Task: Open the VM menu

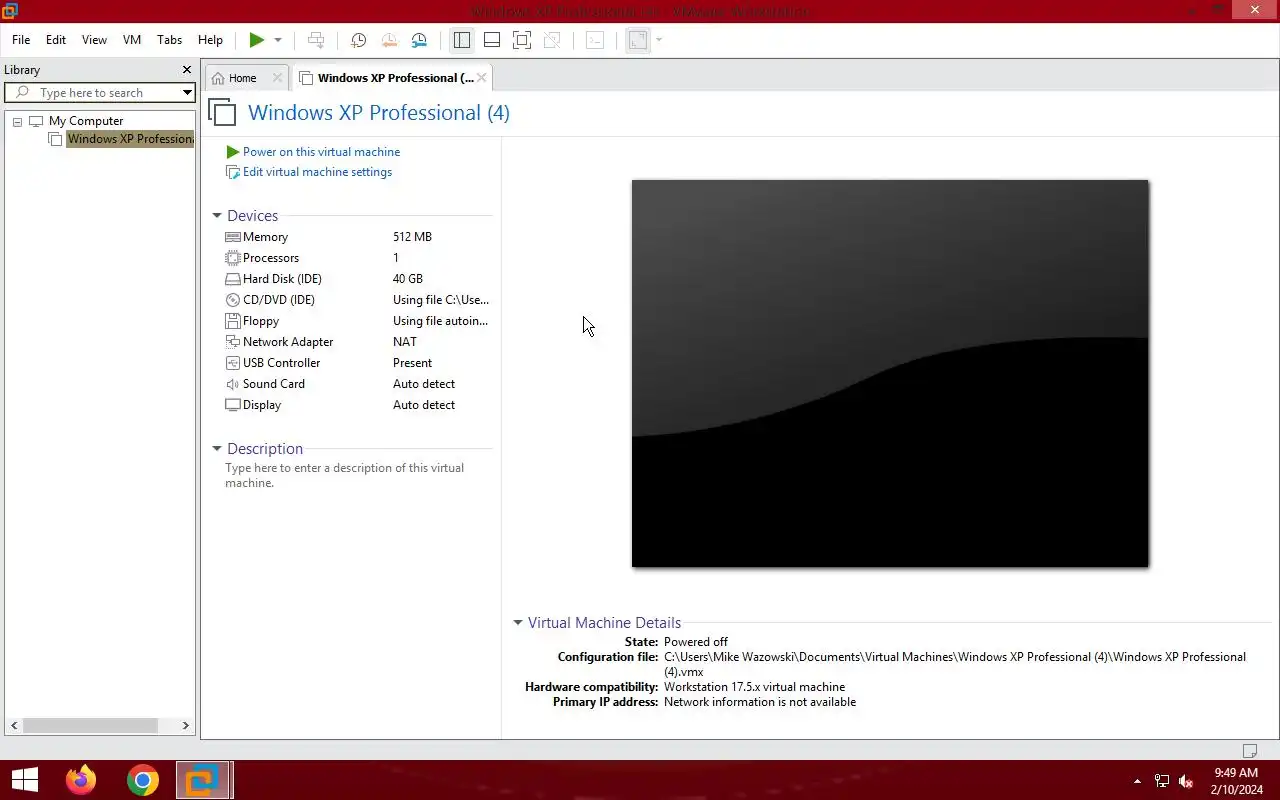Action: [x=132, y=40]
